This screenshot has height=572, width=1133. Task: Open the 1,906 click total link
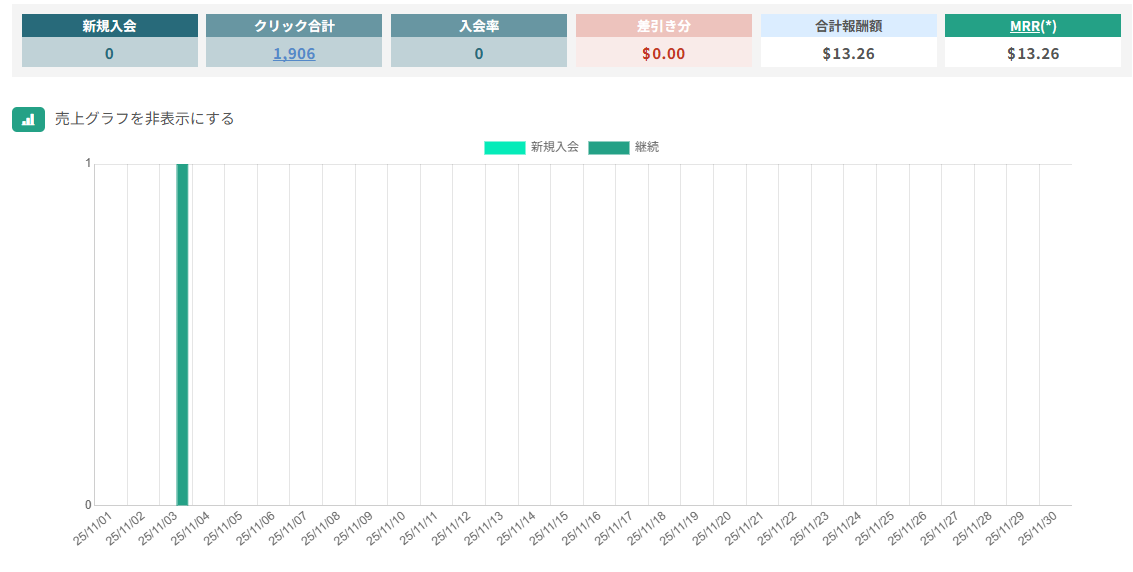click(x=294, y=54)
